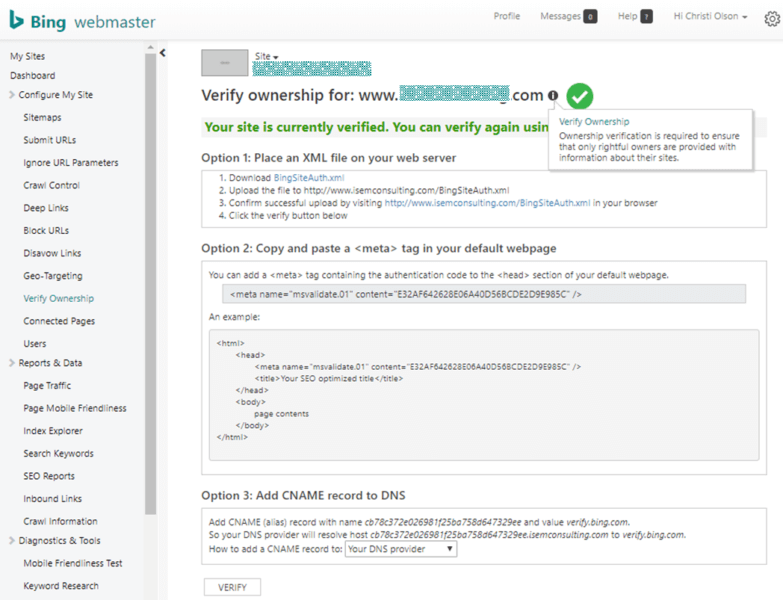Click the VERIFY button
Screen dimensions: 783x600
coord(232,587)
